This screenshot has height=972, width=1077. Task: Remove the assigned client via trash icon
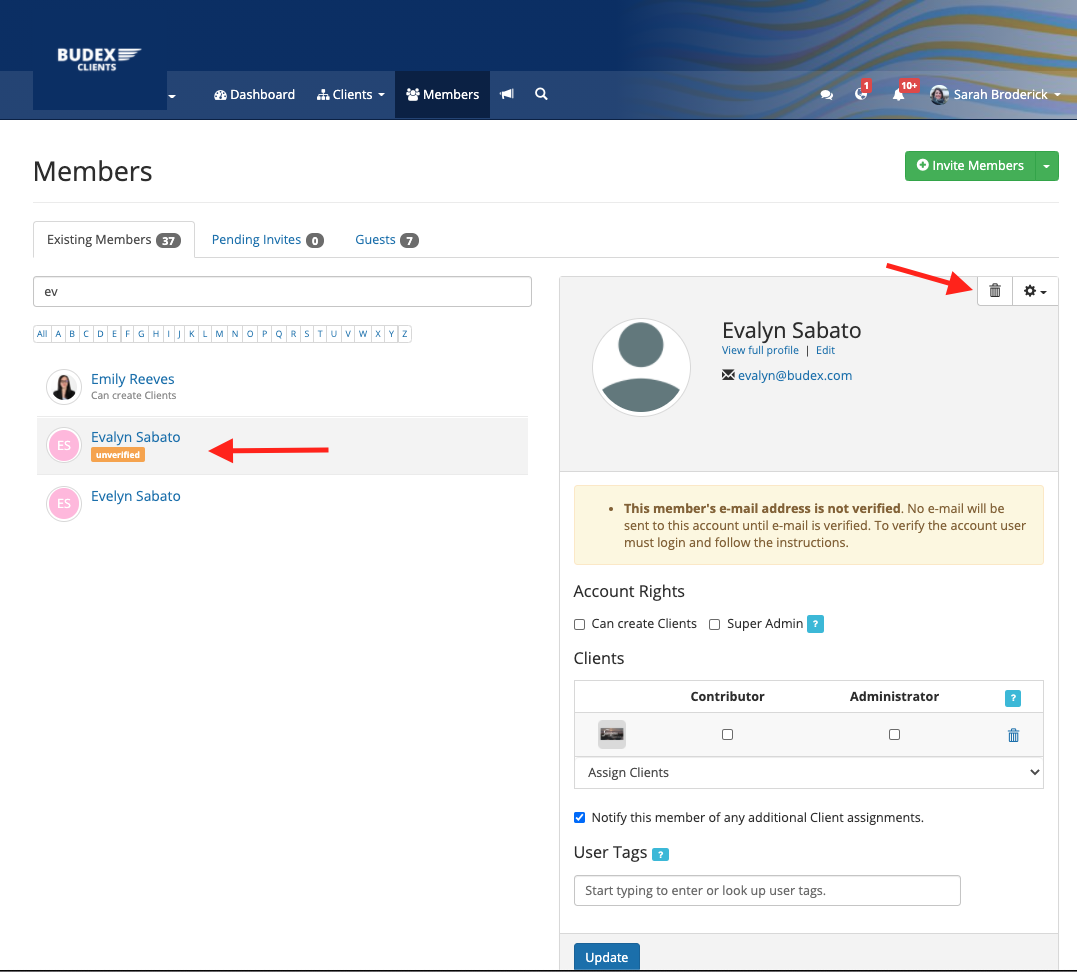click(1013, 734)
